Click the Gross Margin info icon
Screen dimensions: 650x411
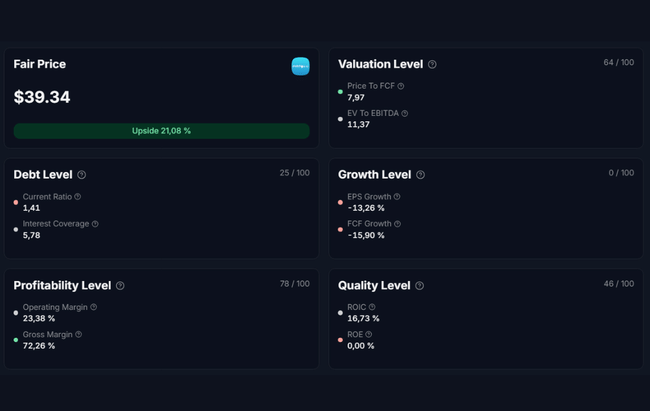pos(79,335)
